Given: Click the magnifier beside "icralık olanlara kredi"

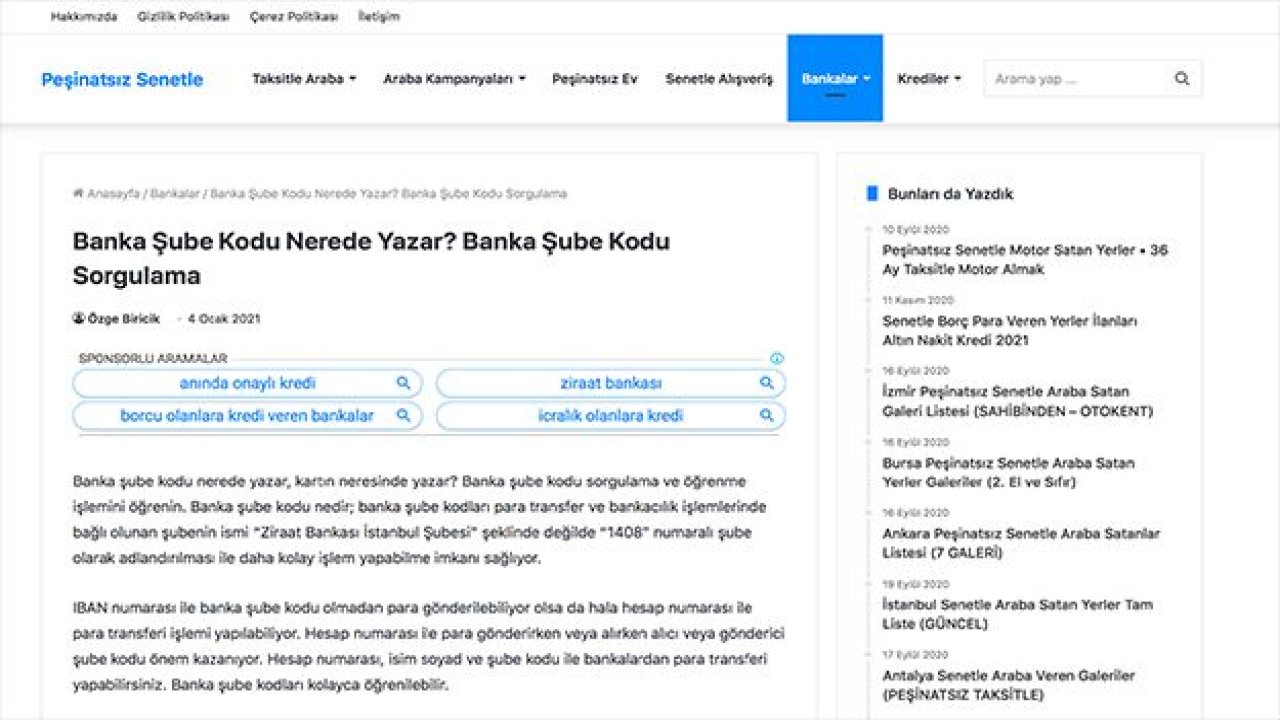Looking at the screenshot, I should pyautogui.click(x=767, y=415).
